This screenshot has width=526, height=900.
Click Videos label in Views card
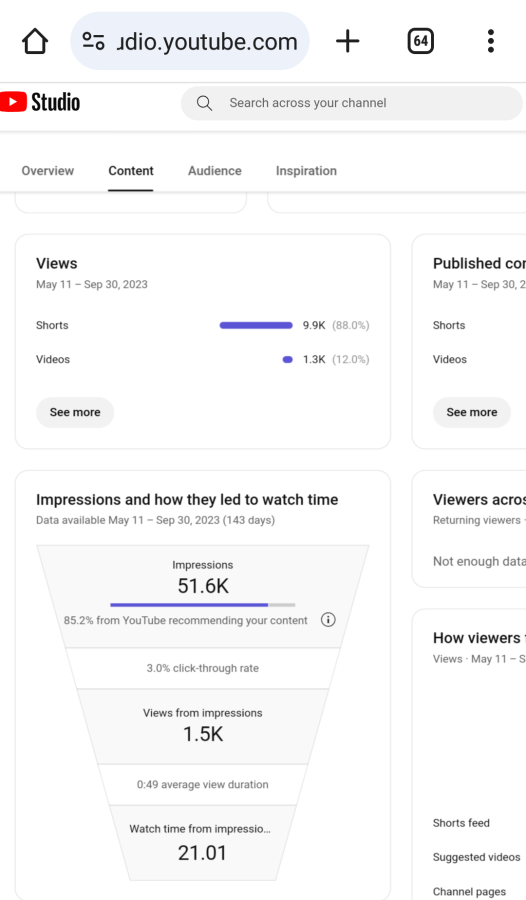point(53,360)
